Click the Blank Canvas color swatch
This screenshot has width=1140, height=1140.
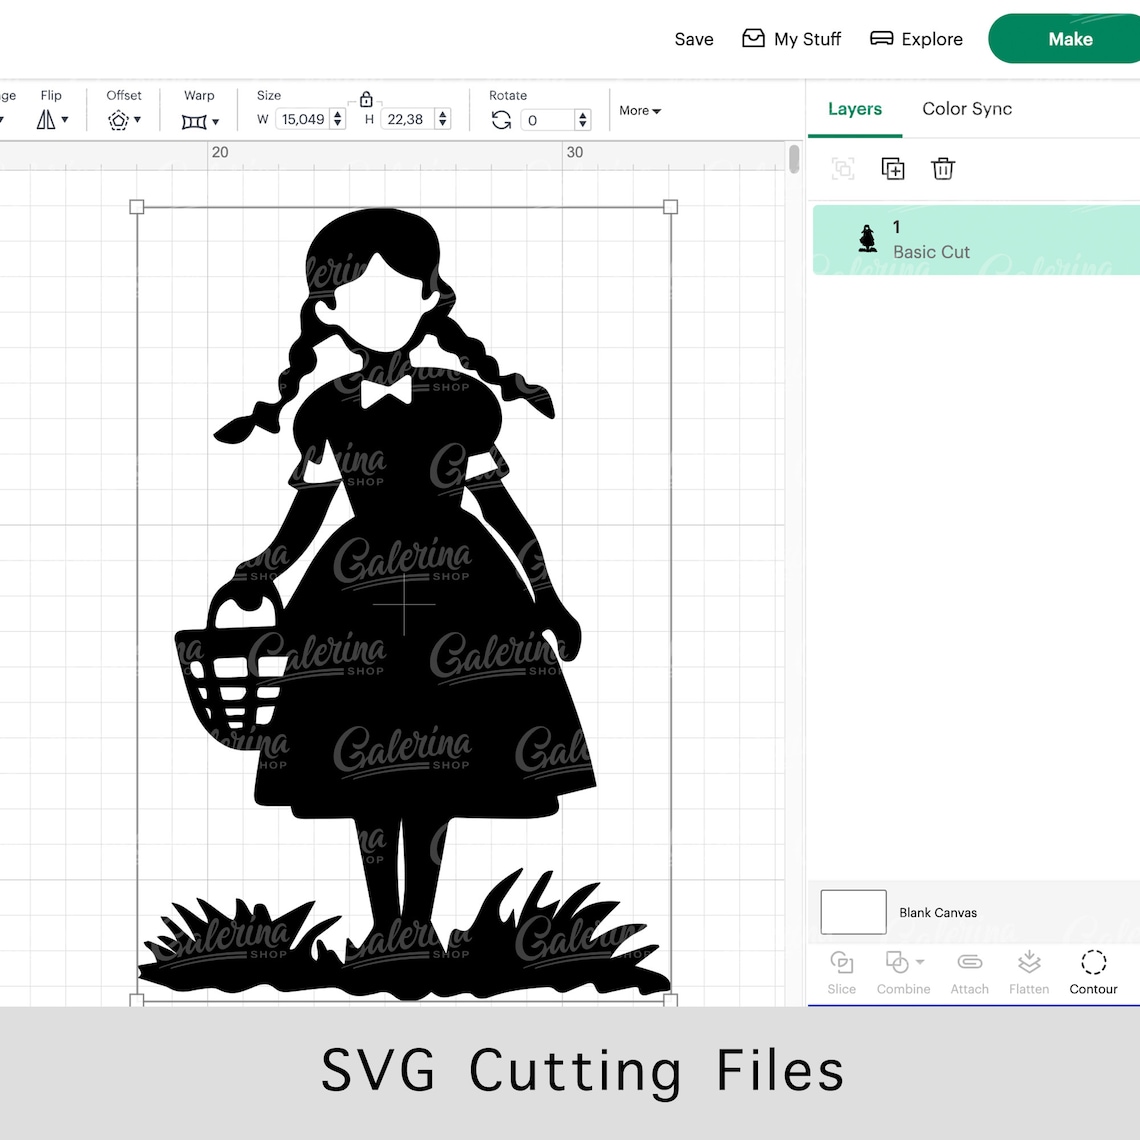click(852, 912)
